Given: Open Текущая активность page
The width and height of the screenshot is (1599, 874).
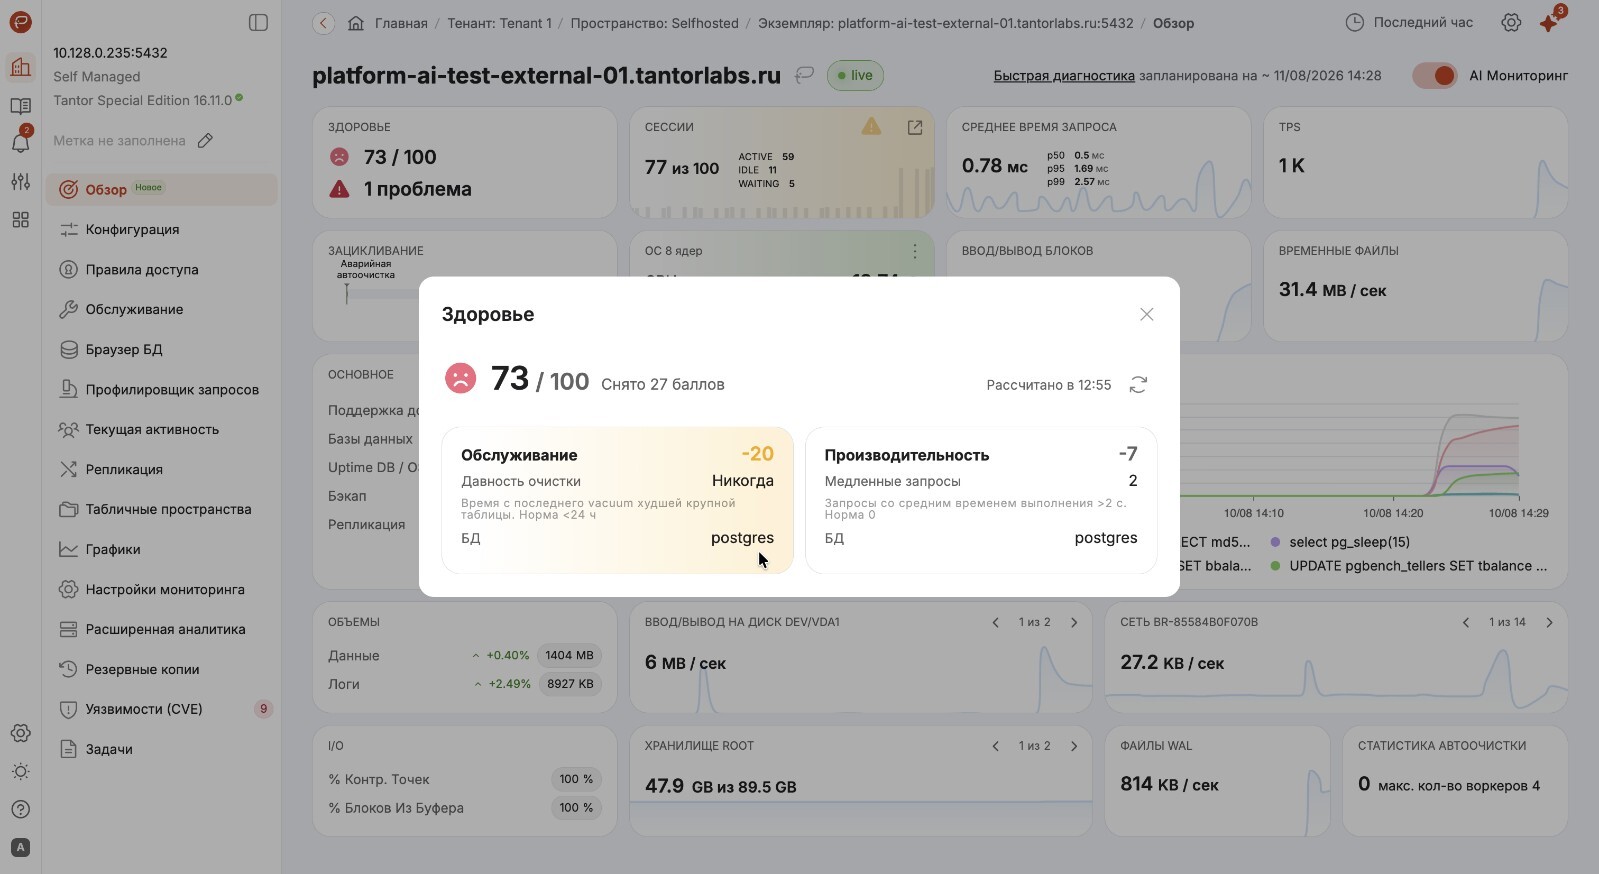Looking at the screenshot, I should (x=162, y=429).
